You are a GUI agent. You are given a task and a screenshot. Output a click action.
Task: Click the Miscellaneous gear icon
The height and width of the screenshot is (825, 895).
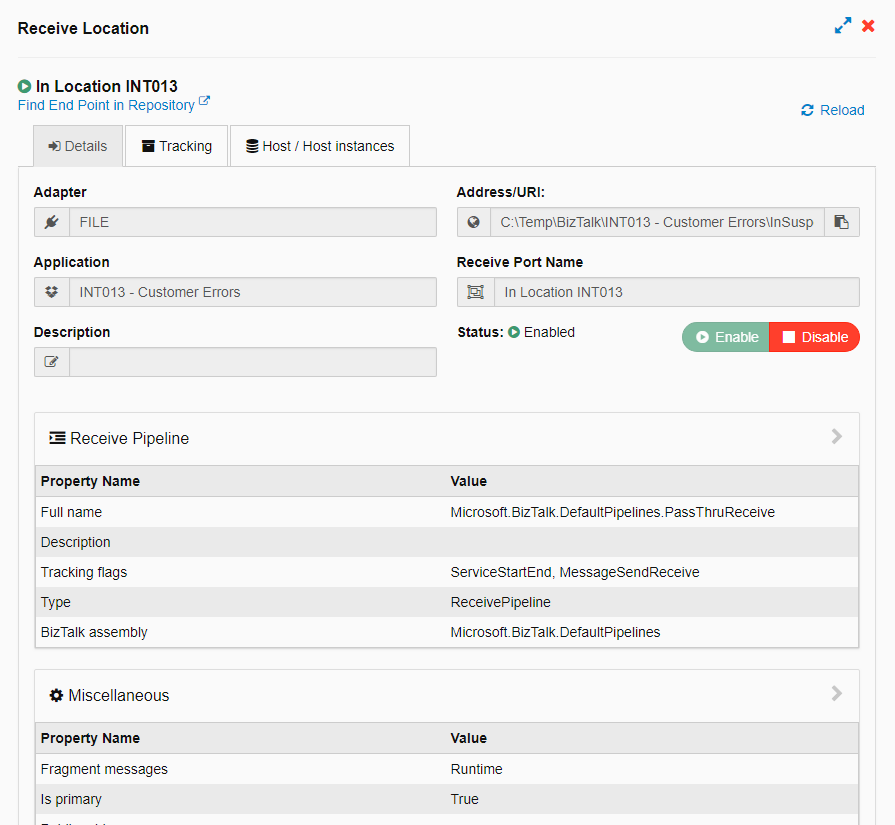coord(56,695)
